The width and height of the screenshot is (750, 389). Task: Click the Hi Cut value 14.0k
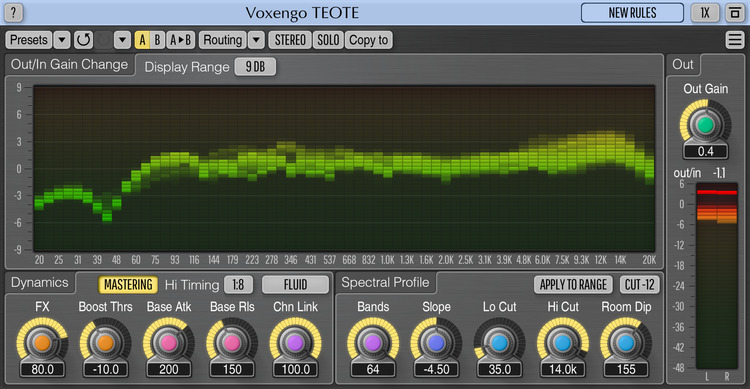(x=562, y=369)
